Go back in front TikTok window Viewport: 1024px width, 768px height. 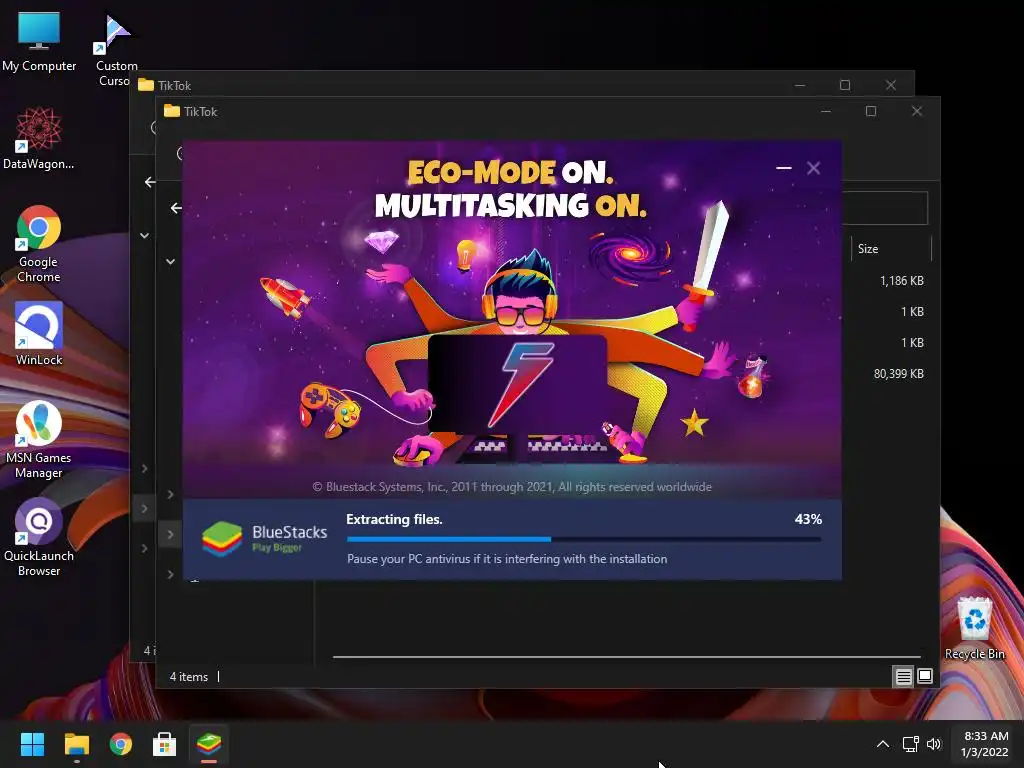coord(176,208)
